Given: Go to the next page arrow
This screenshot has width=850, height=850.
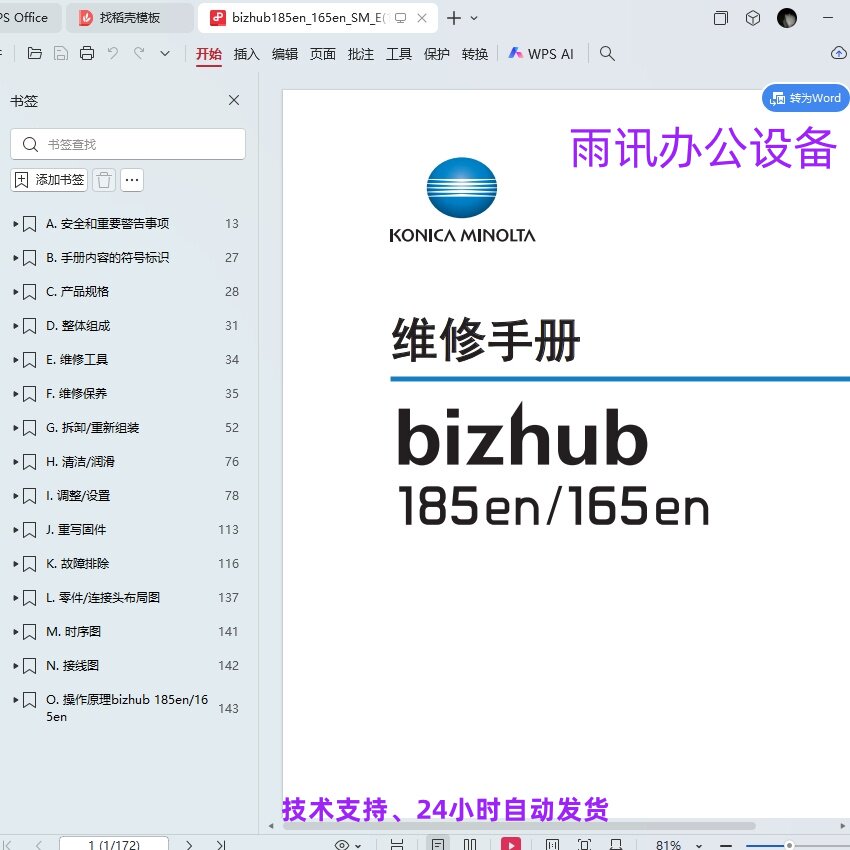Looking at the screenshot, I should point(189,845).
